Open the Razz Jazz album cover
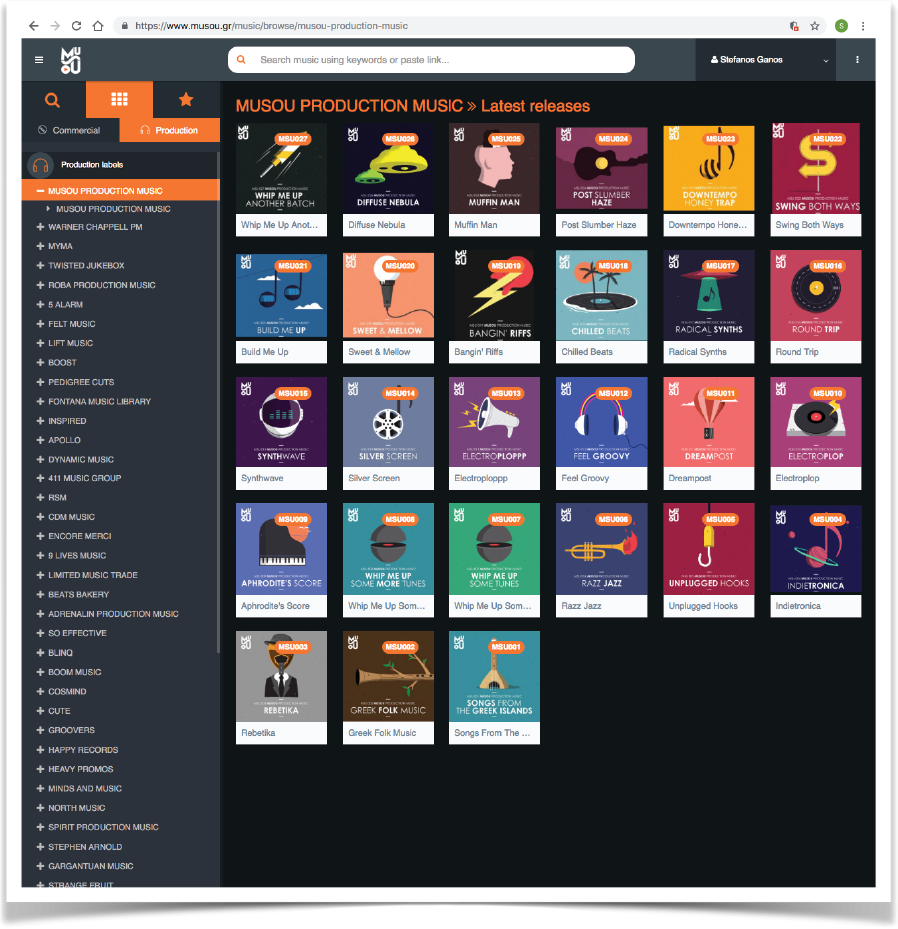898x929 pixels. (x=601, y=549)
